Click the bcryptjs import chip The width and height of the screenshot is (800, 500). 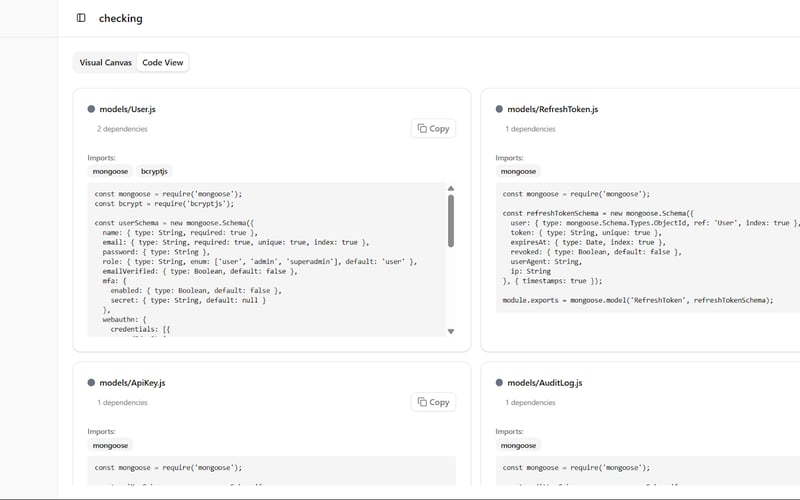pyautogui.click(x=155, y=171)
